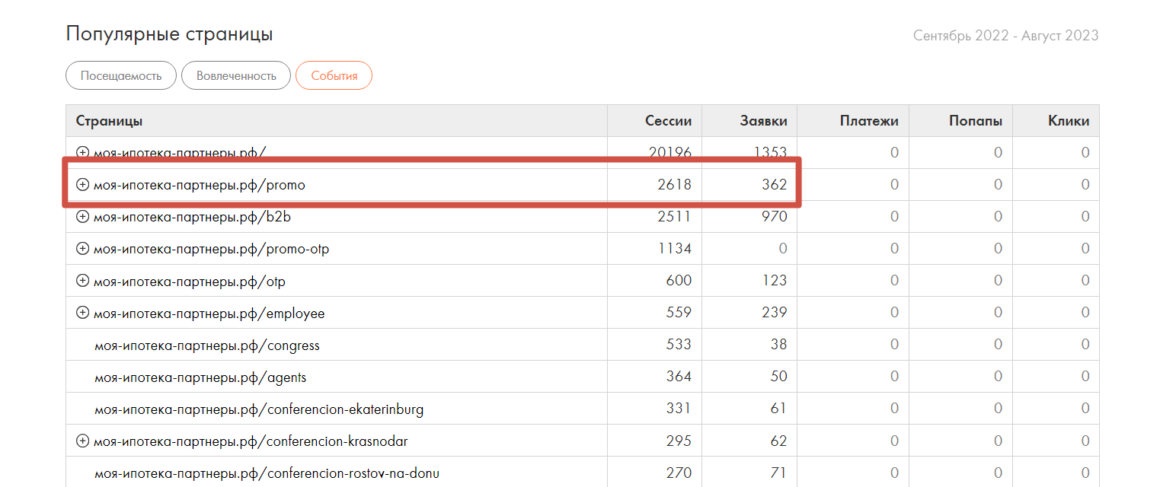This screenshot has height=487, width=1176.
Task: Select the События tab
Action: pyautogui.click(x=334, y=76)
